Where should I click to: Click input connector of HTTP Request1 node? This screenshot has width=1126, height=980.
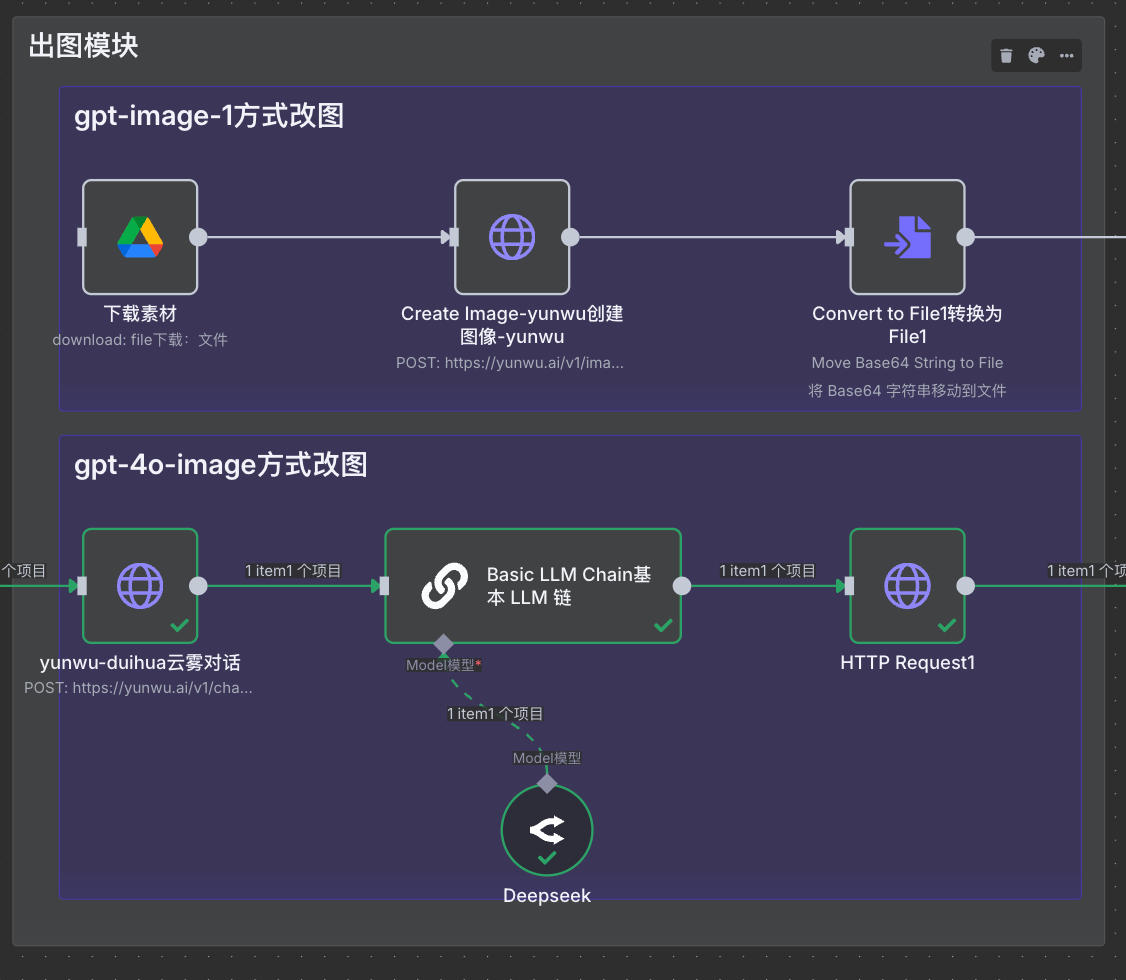pos(850,586)
